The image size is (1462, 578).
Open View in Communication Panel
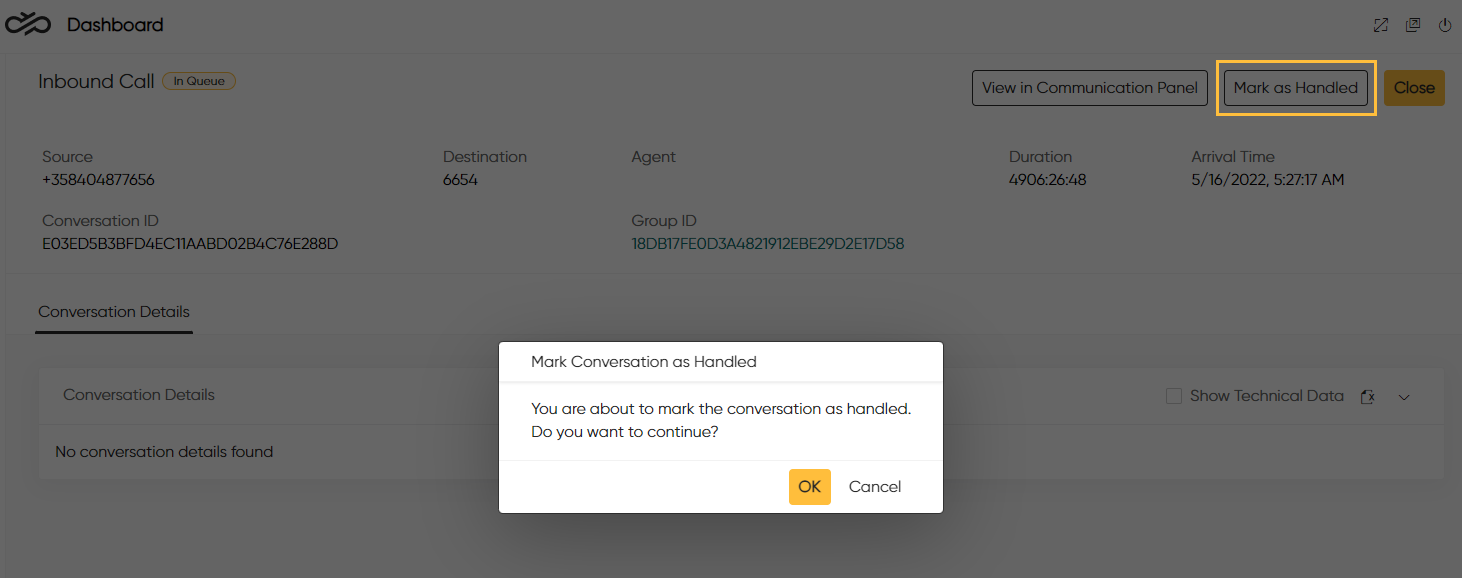click(1090, 88)
